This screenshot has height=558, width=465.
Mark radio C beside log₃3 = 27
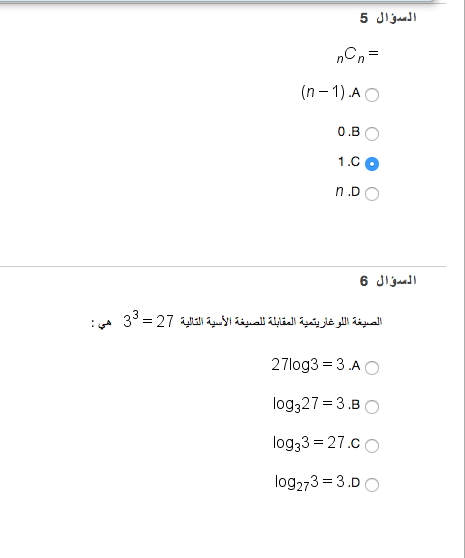372,445
